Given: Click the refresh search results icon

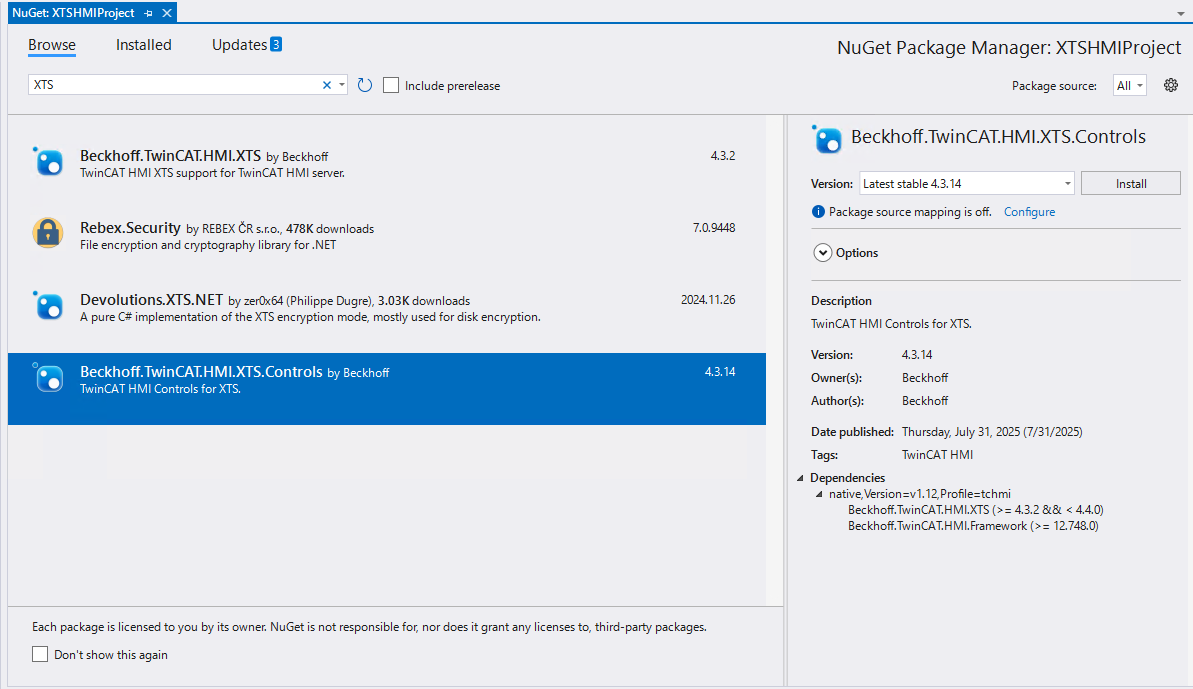Looking at the screenshot, I should [365, 85].
